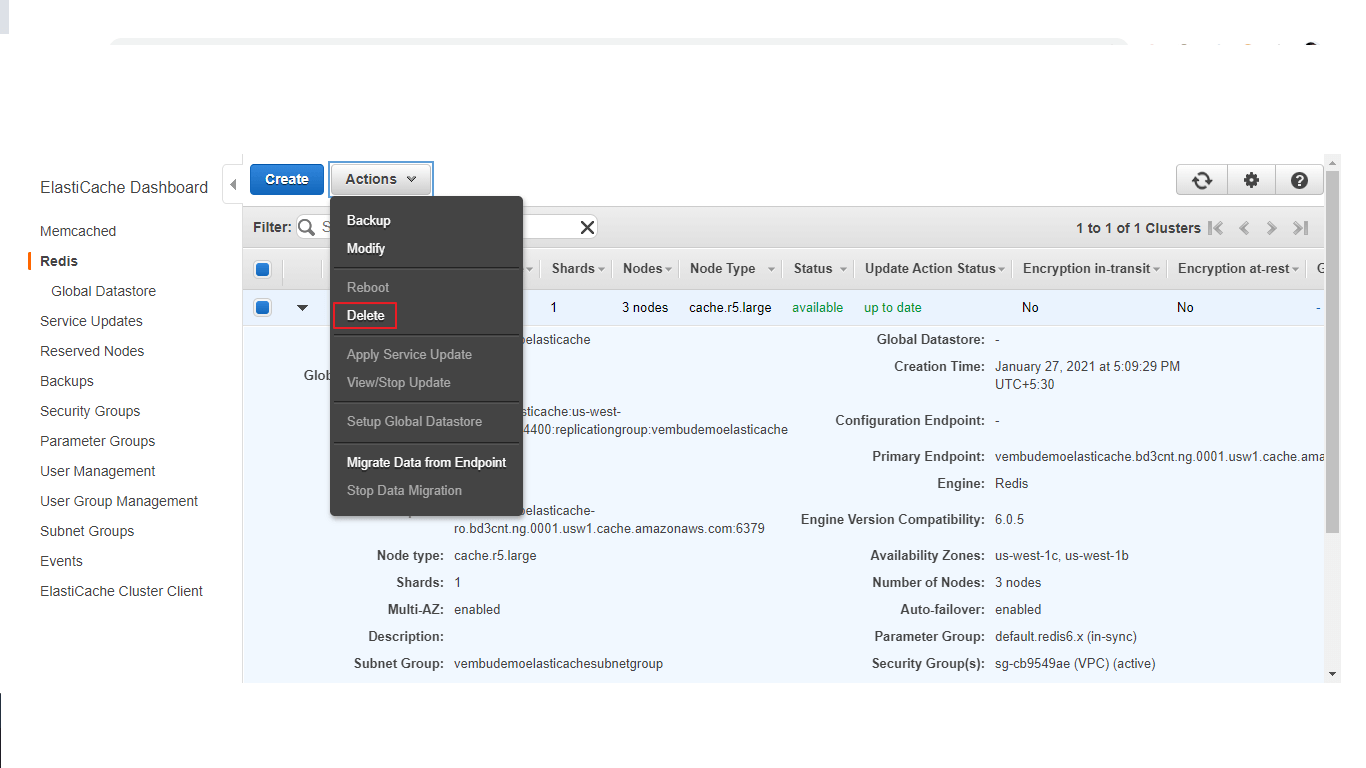
Task: Click '1 to 1 of 1 Clusters' text
Action: 1138,228
